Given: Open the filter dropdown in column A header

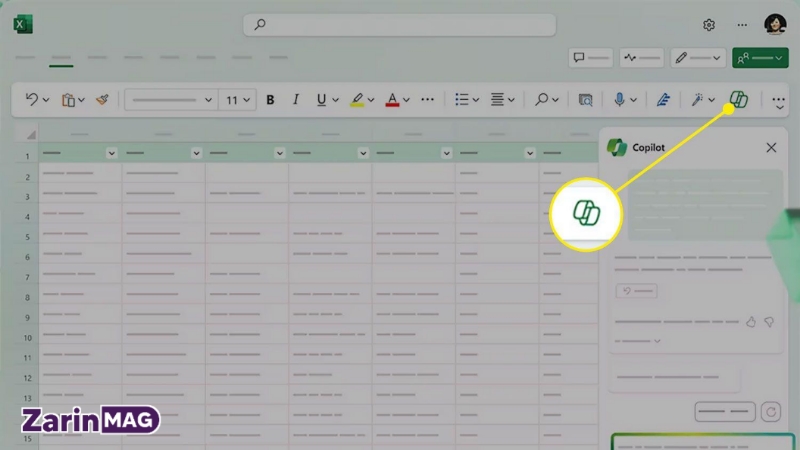Looking at the screenshot, I should (x=111, y=153).
